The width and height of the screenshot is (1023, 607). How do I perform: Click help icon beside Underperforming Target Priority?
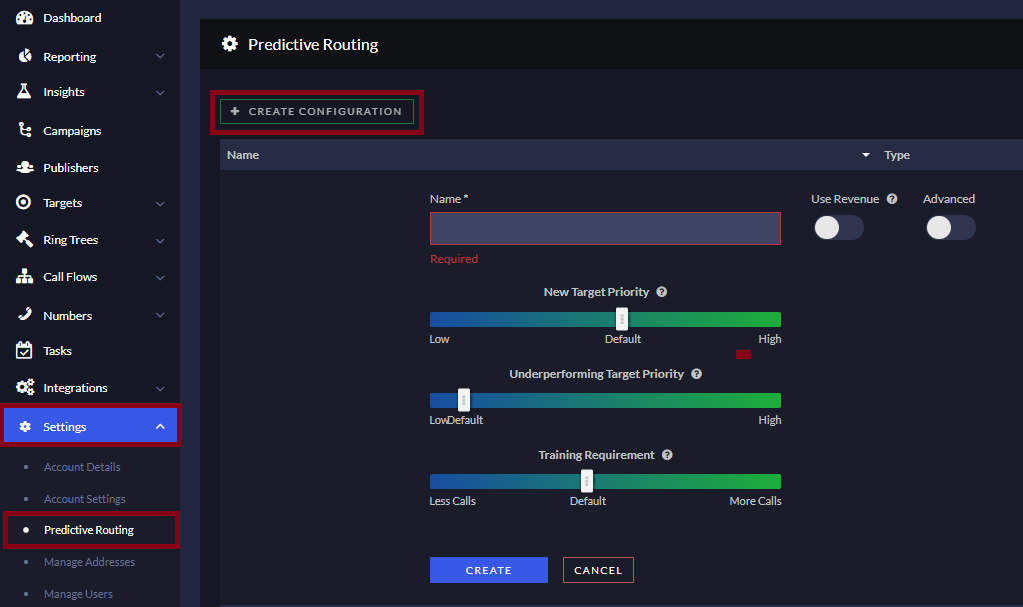tap(696, 374)
